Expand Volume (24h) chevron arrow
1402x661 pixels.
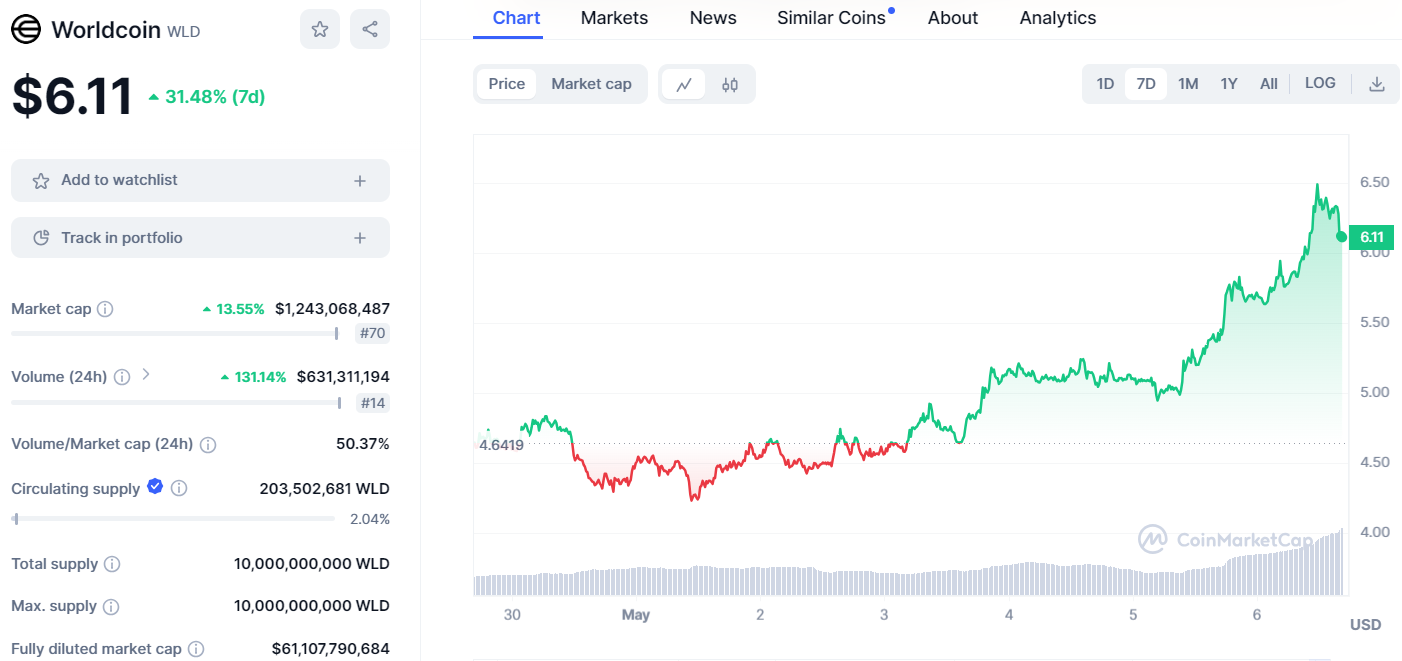[x=146, y=375]
